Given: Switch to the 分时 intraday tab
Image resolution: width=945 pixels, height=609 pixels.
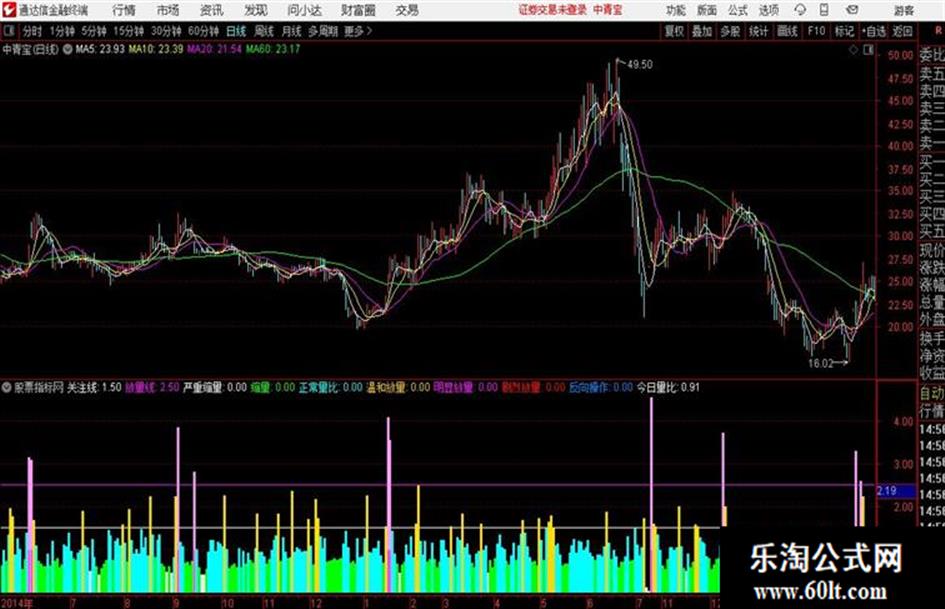Looking at the screenshot, I should click(x=32, y=31).
